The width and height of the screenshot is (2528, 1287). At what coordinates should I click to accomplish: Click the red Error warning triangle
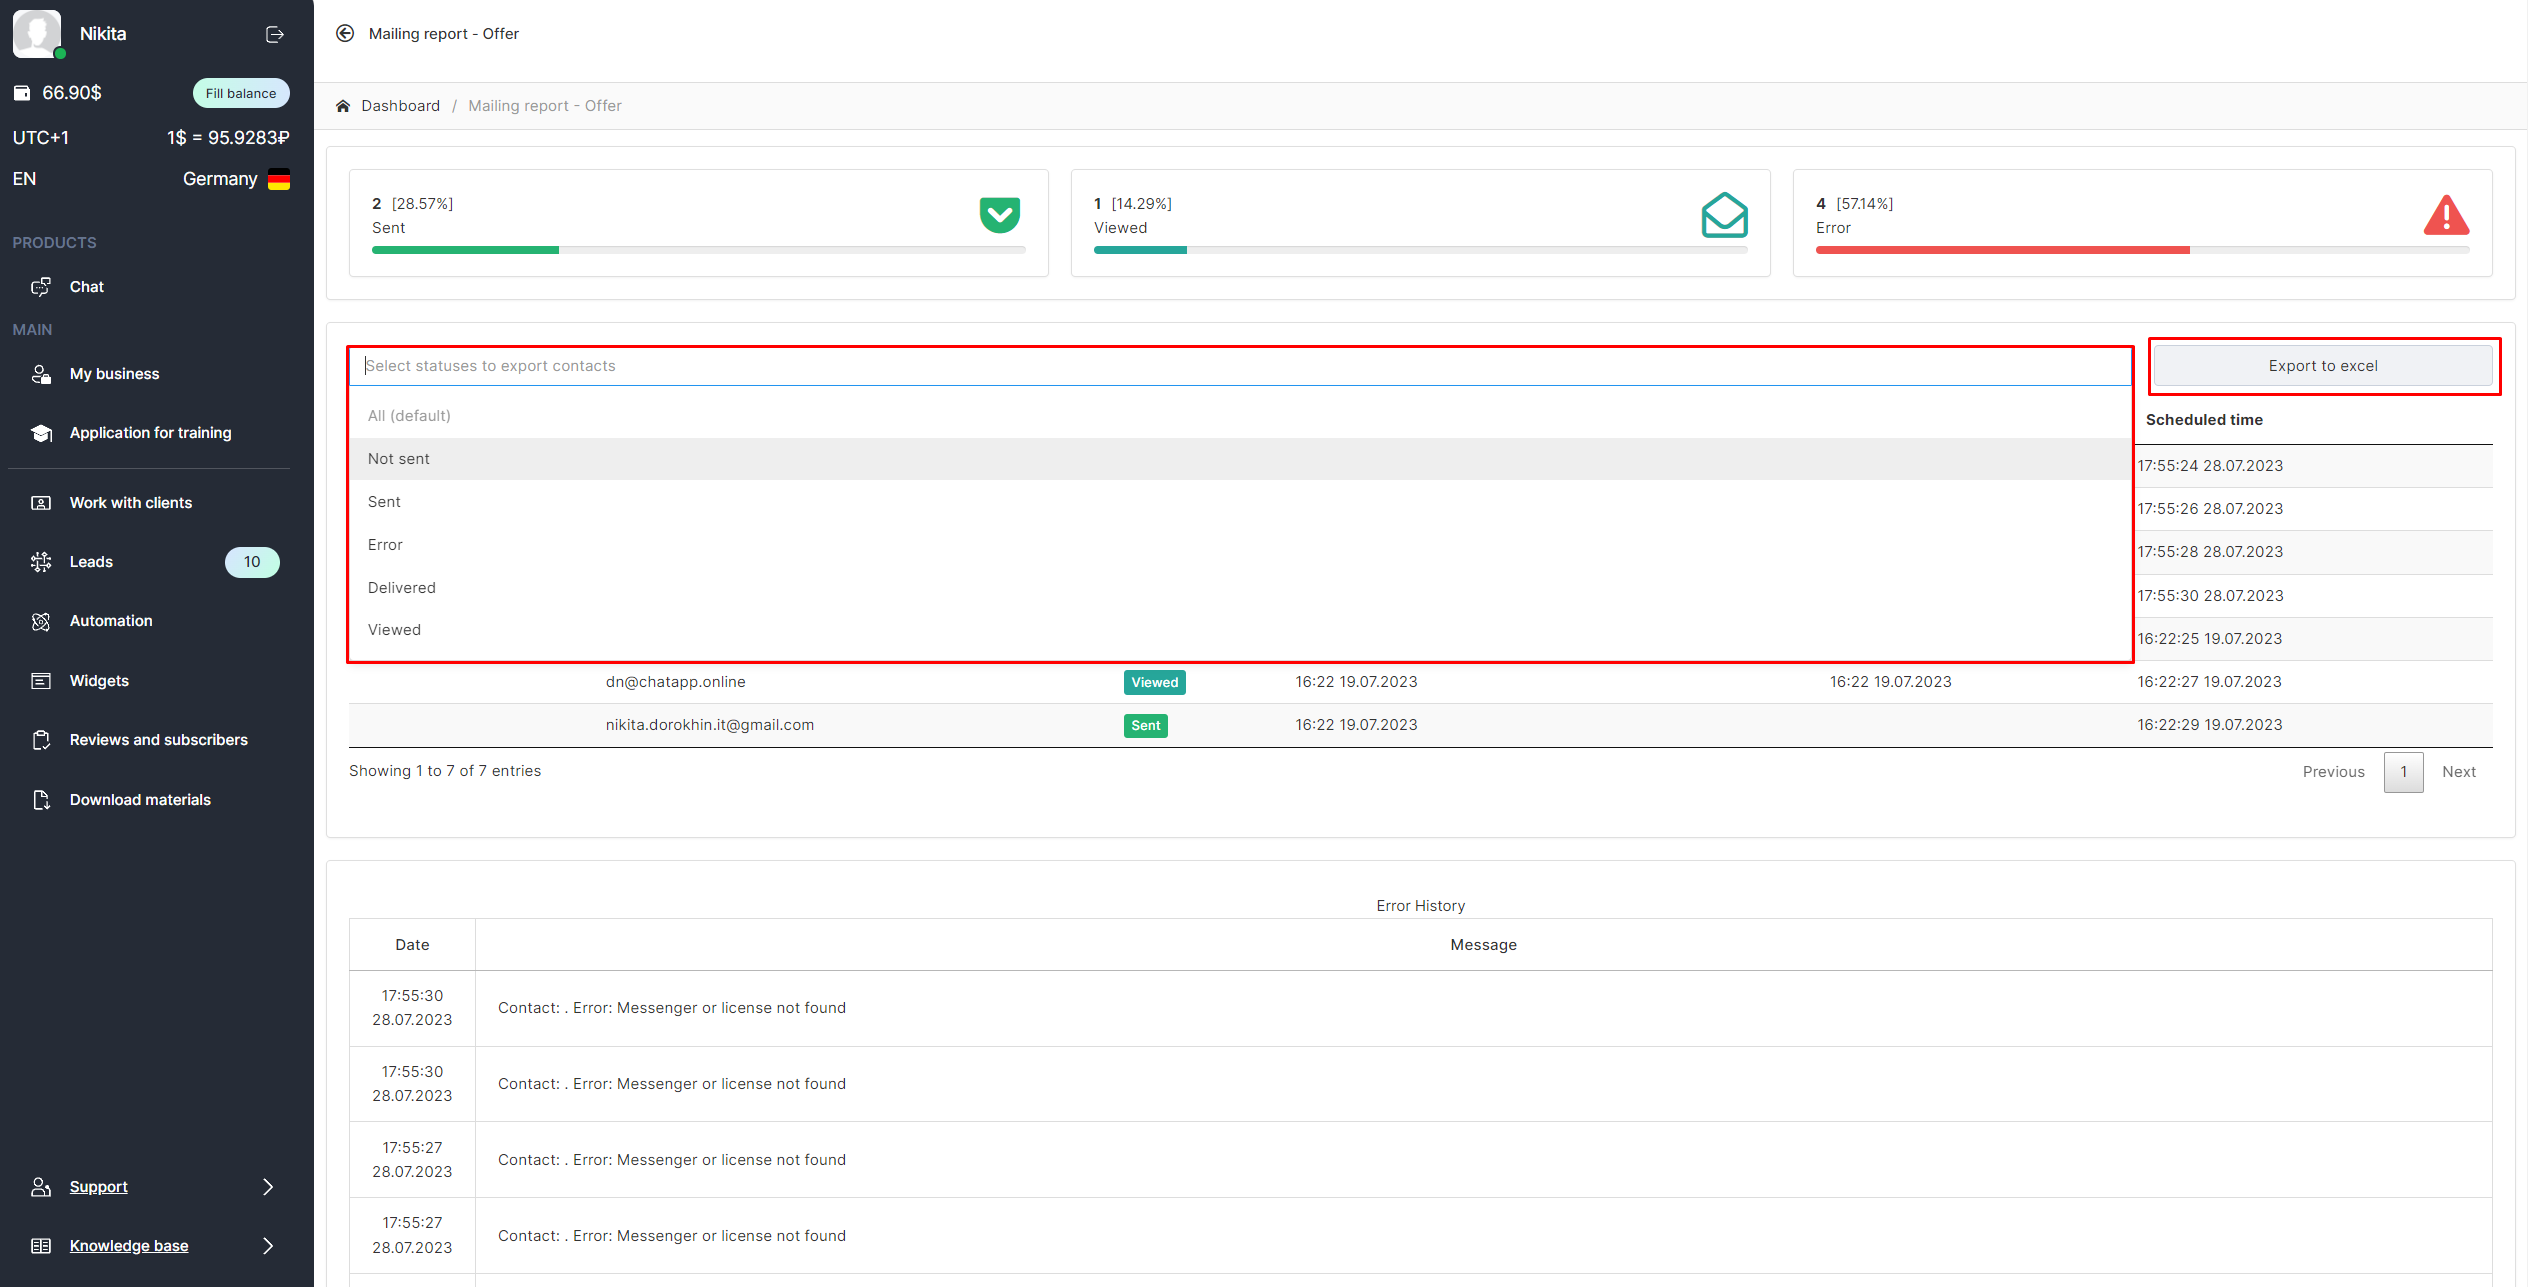[x=2446, y=216]
